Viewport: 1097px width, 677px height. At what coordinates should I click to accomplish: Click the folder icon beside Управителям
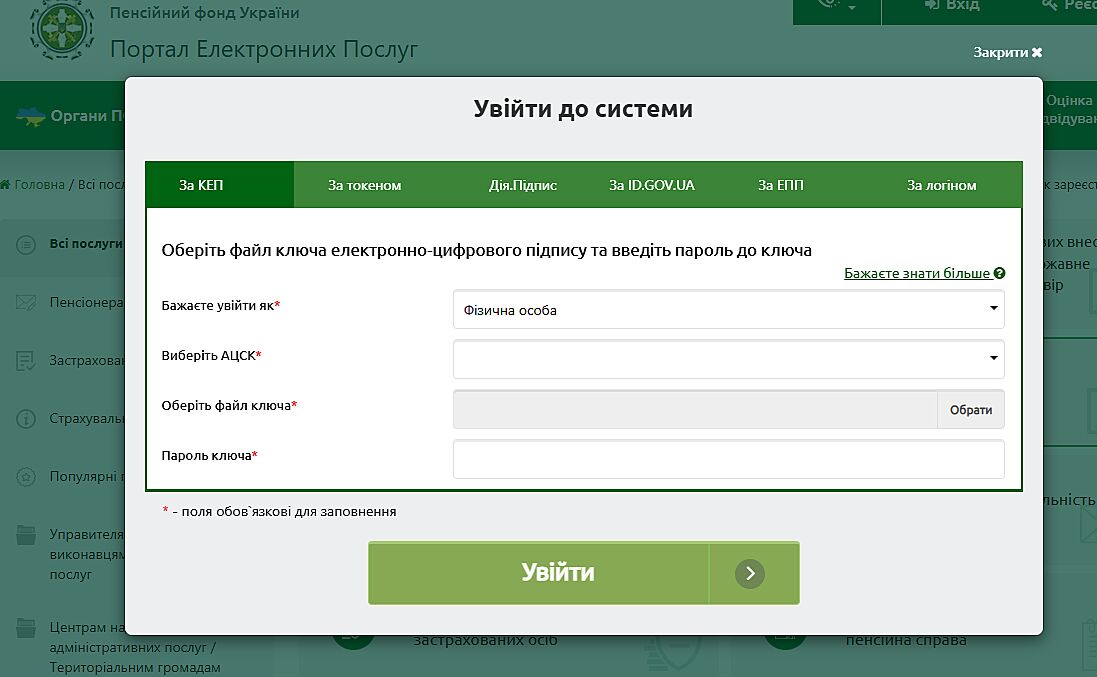[x=27, y=535]
